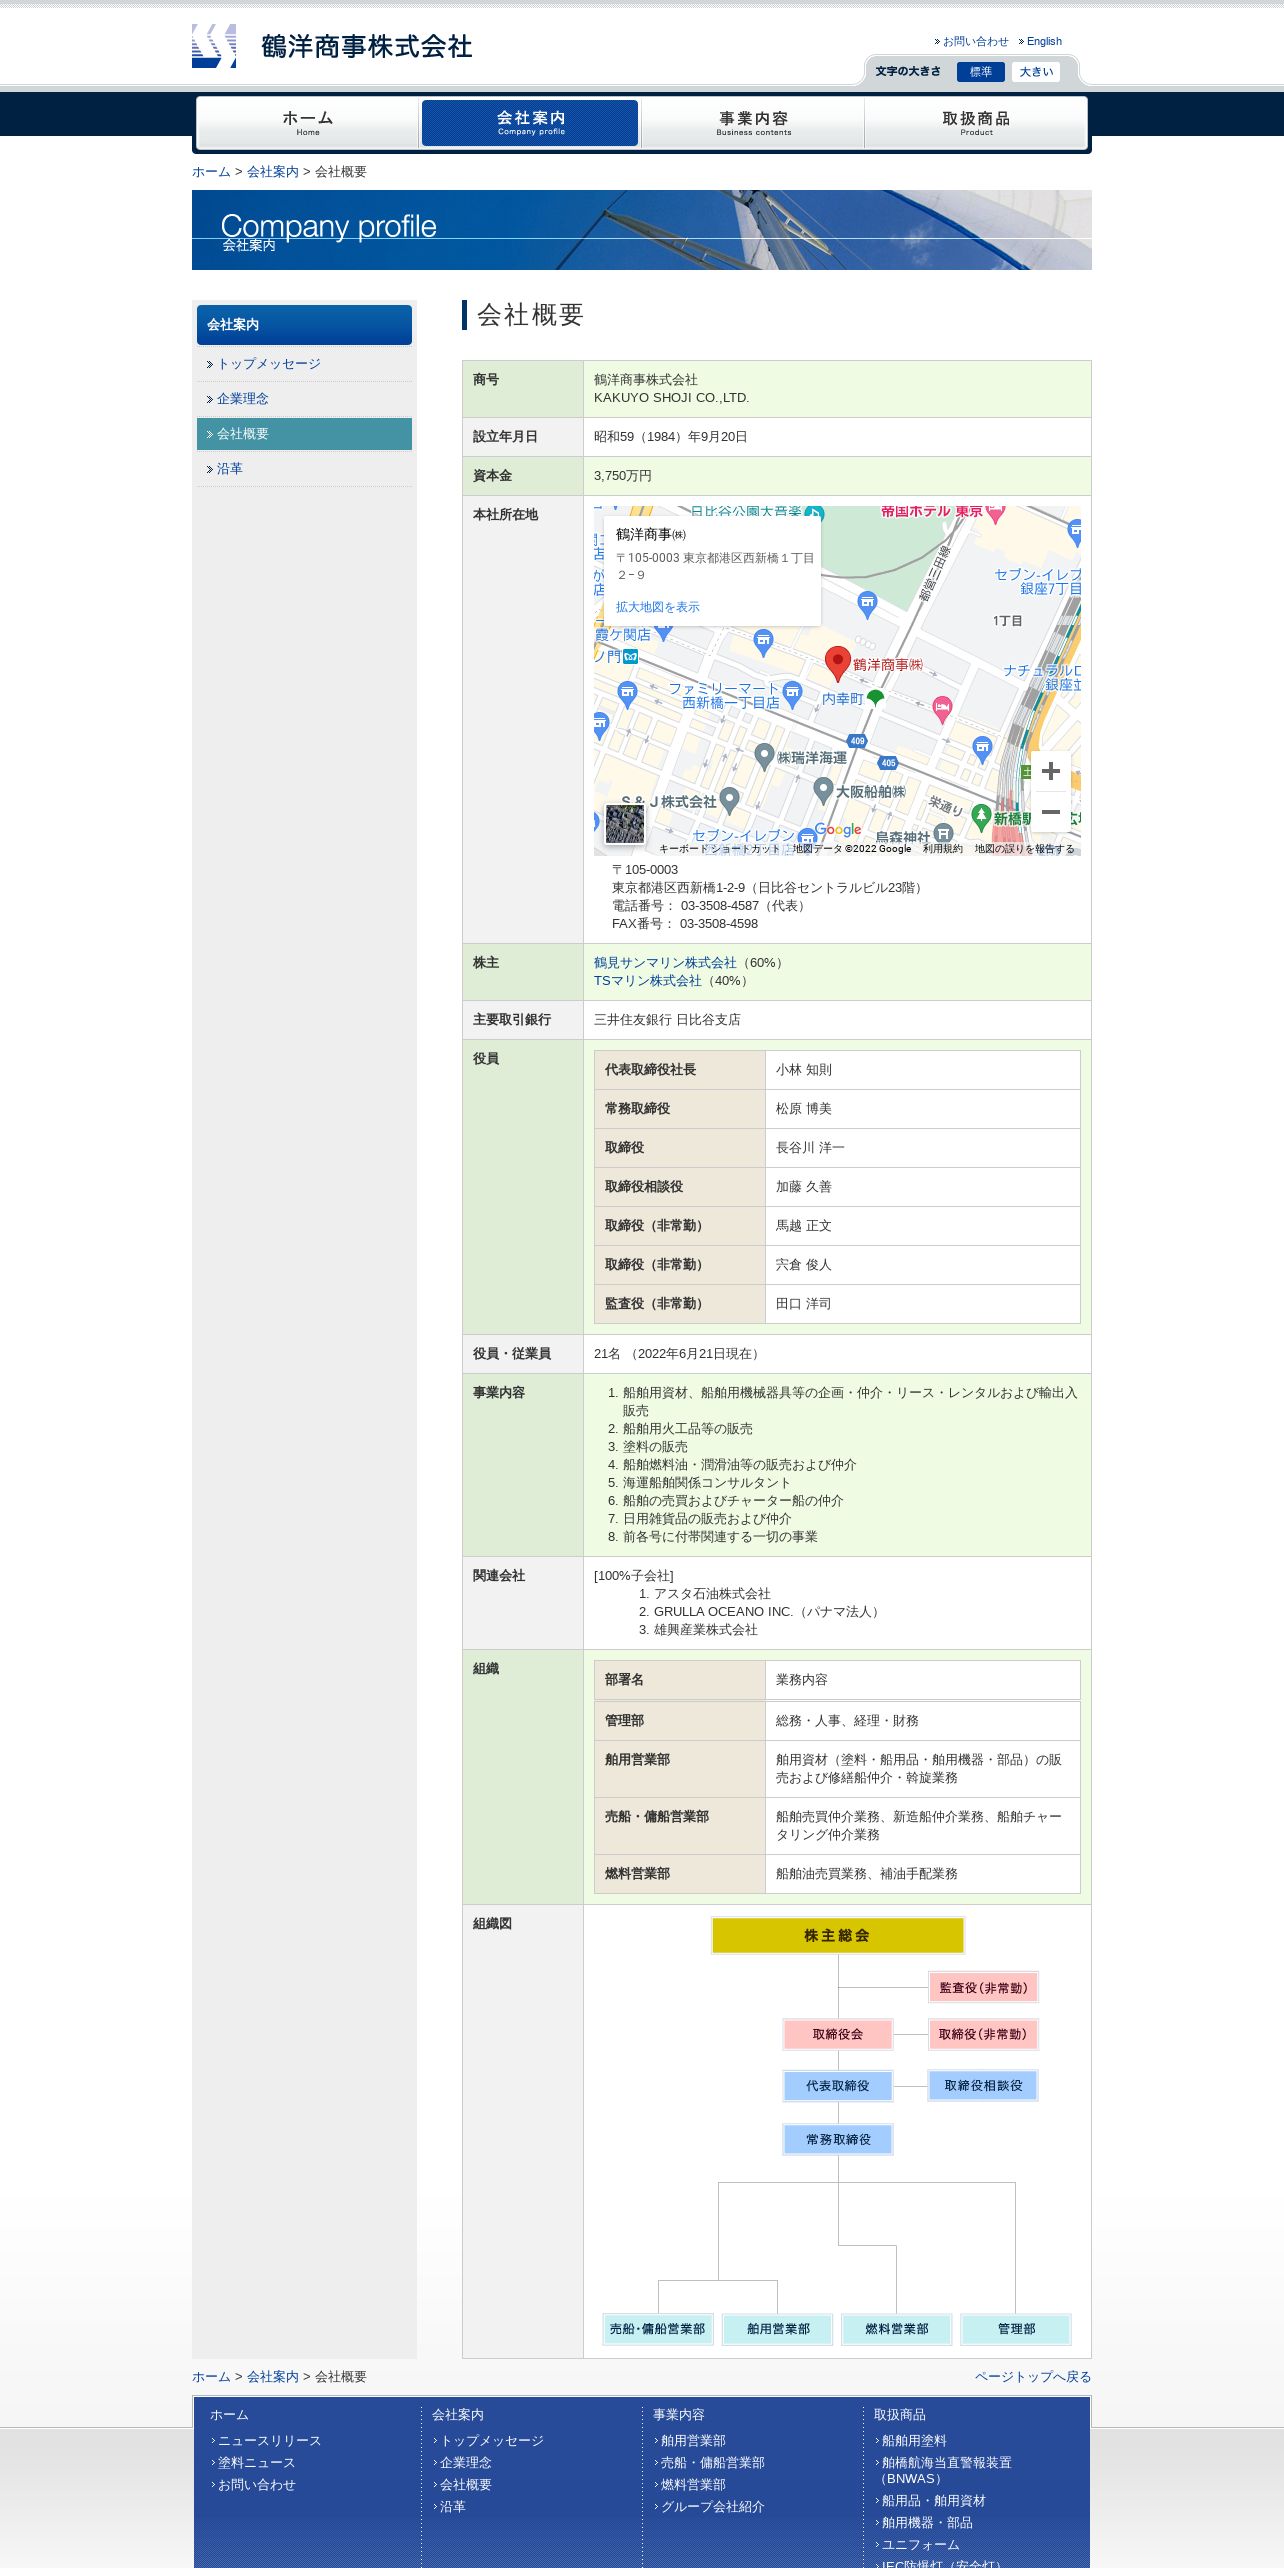
Task: Click the S&J株式会社 map marker
Action: point(729,800)
